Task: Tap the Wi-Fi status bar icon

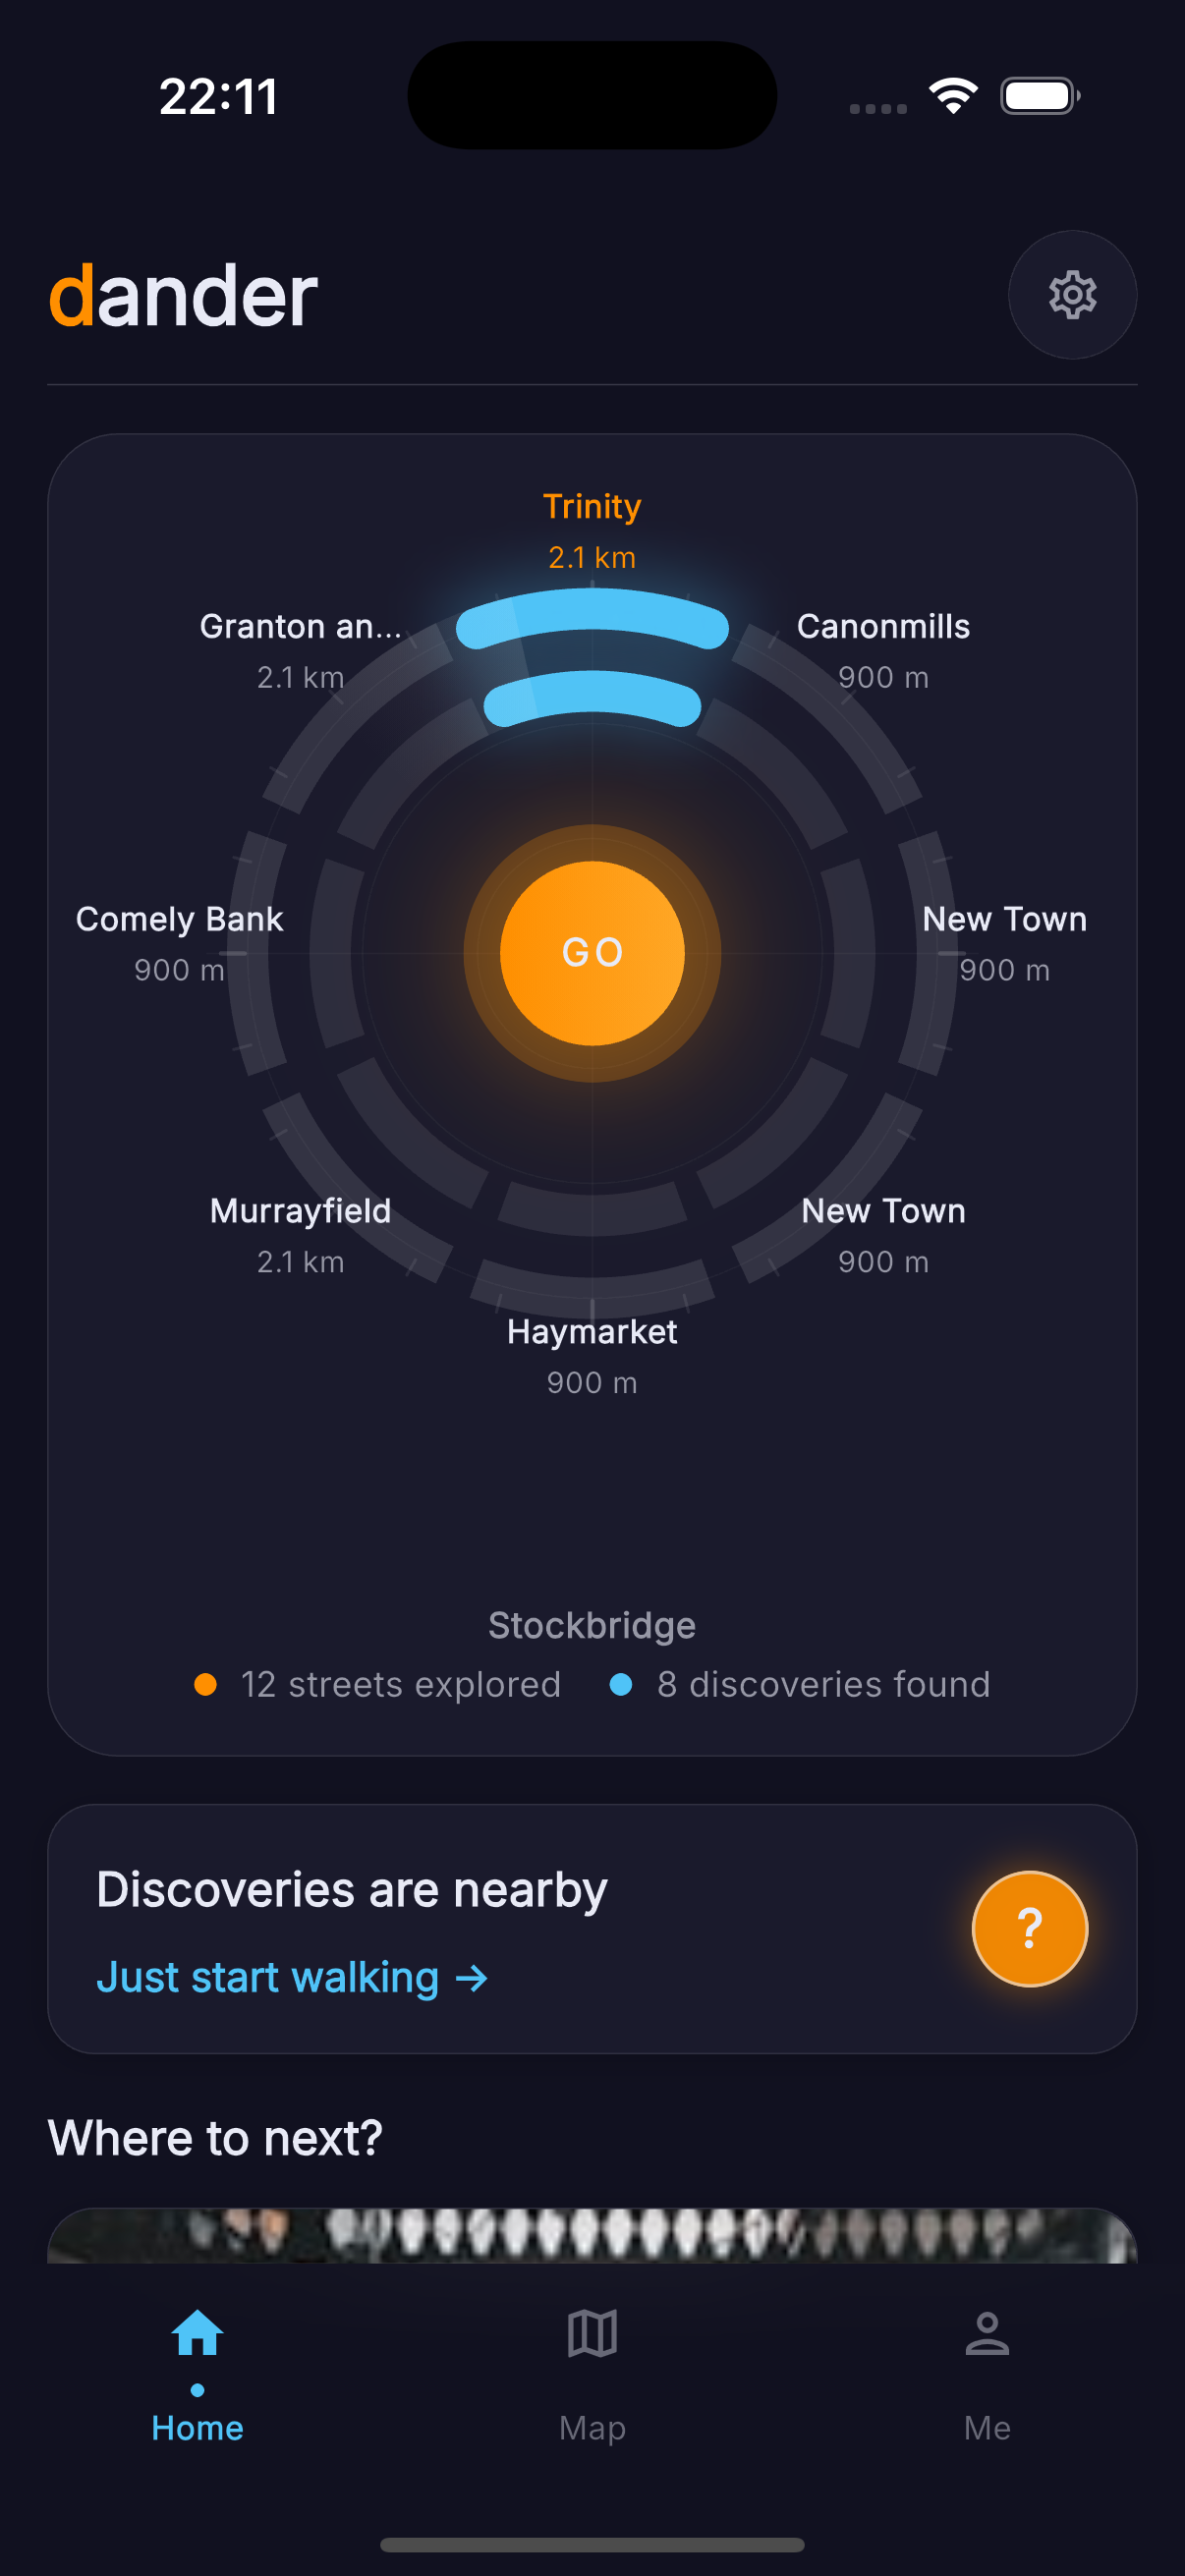Action: point(953,96)
